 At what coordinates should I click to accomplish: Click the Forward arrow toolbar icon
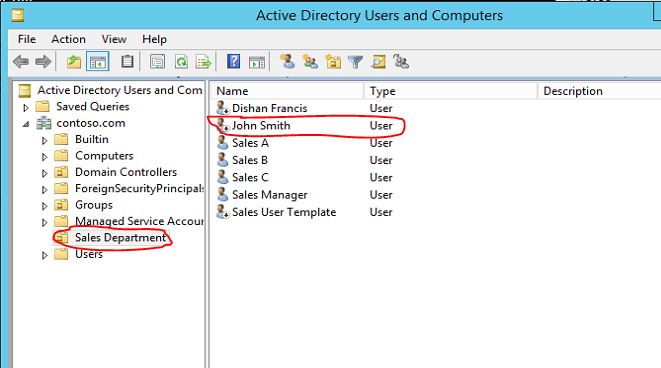coord(43,62)
